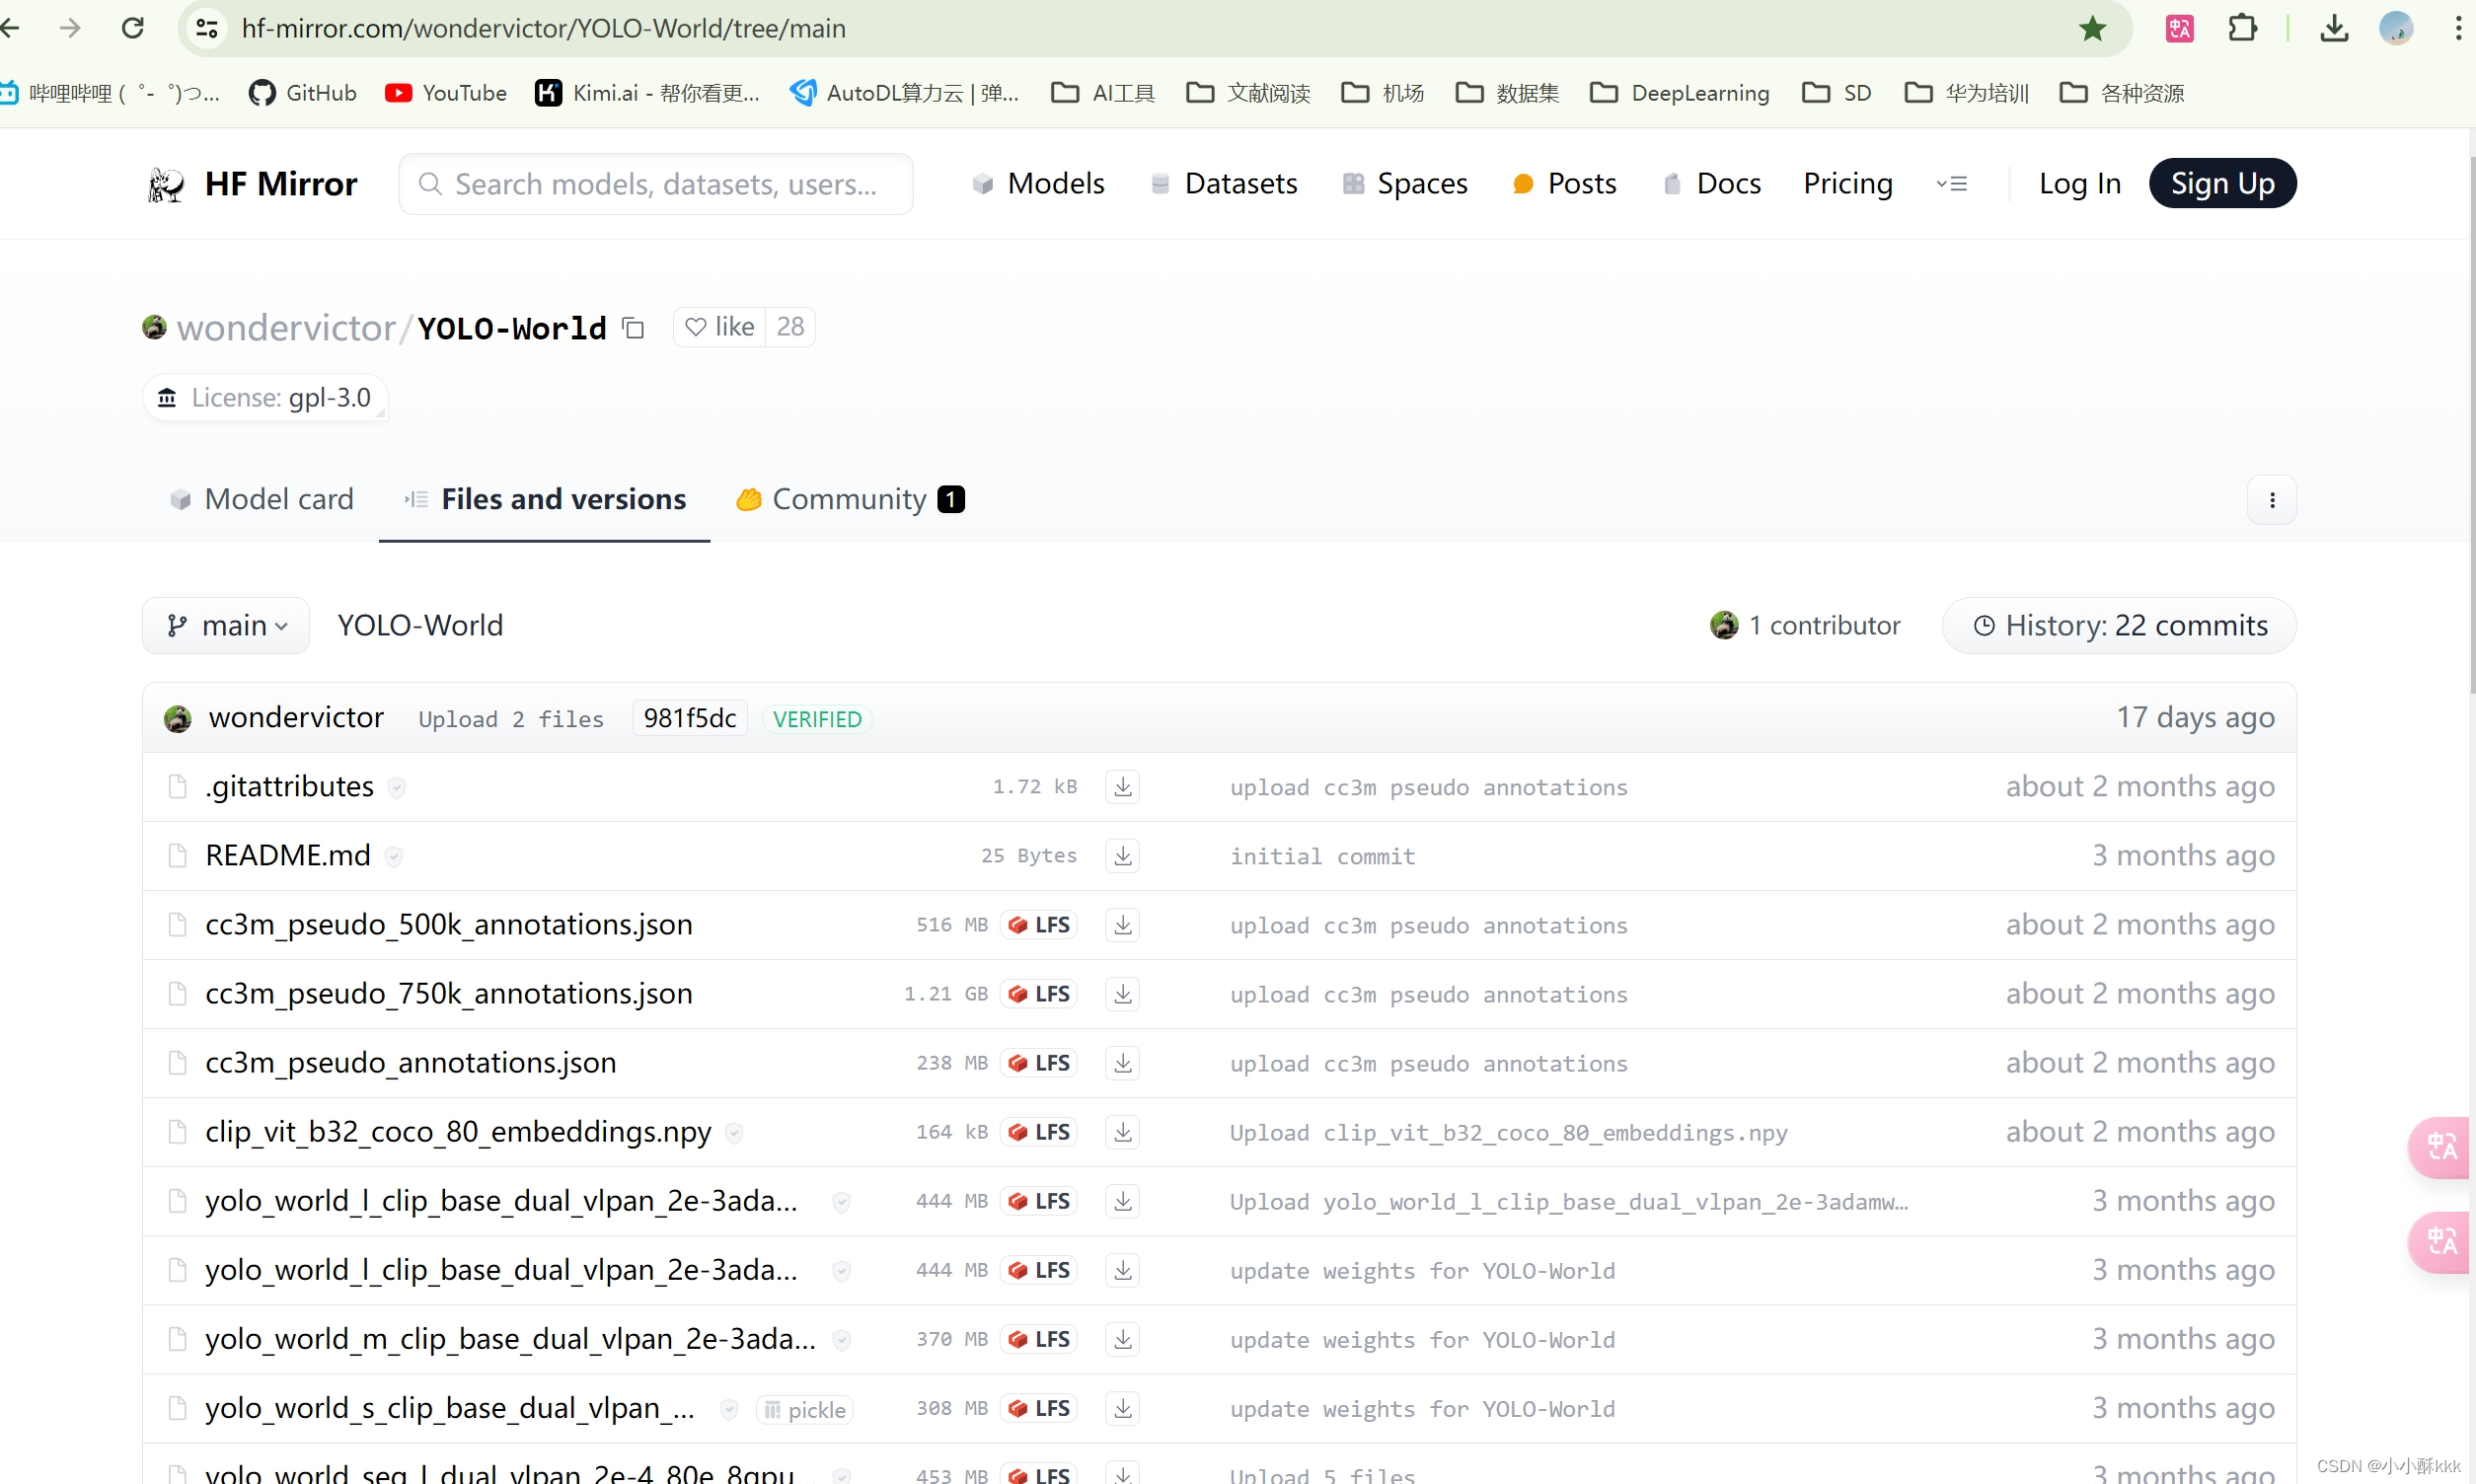This screenshot has width=2476, height=1484.
Task: Click the Sign Up button
Action: pos(2222,184)
